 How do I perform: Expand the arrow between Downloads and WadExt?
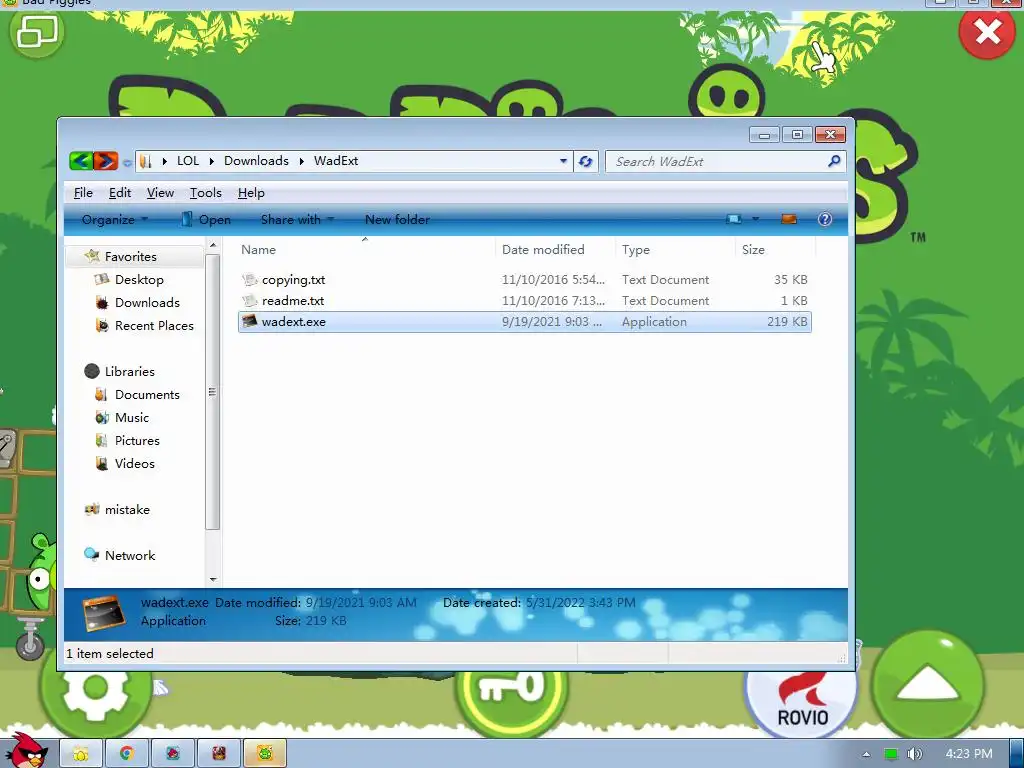(x=301, y=161)
